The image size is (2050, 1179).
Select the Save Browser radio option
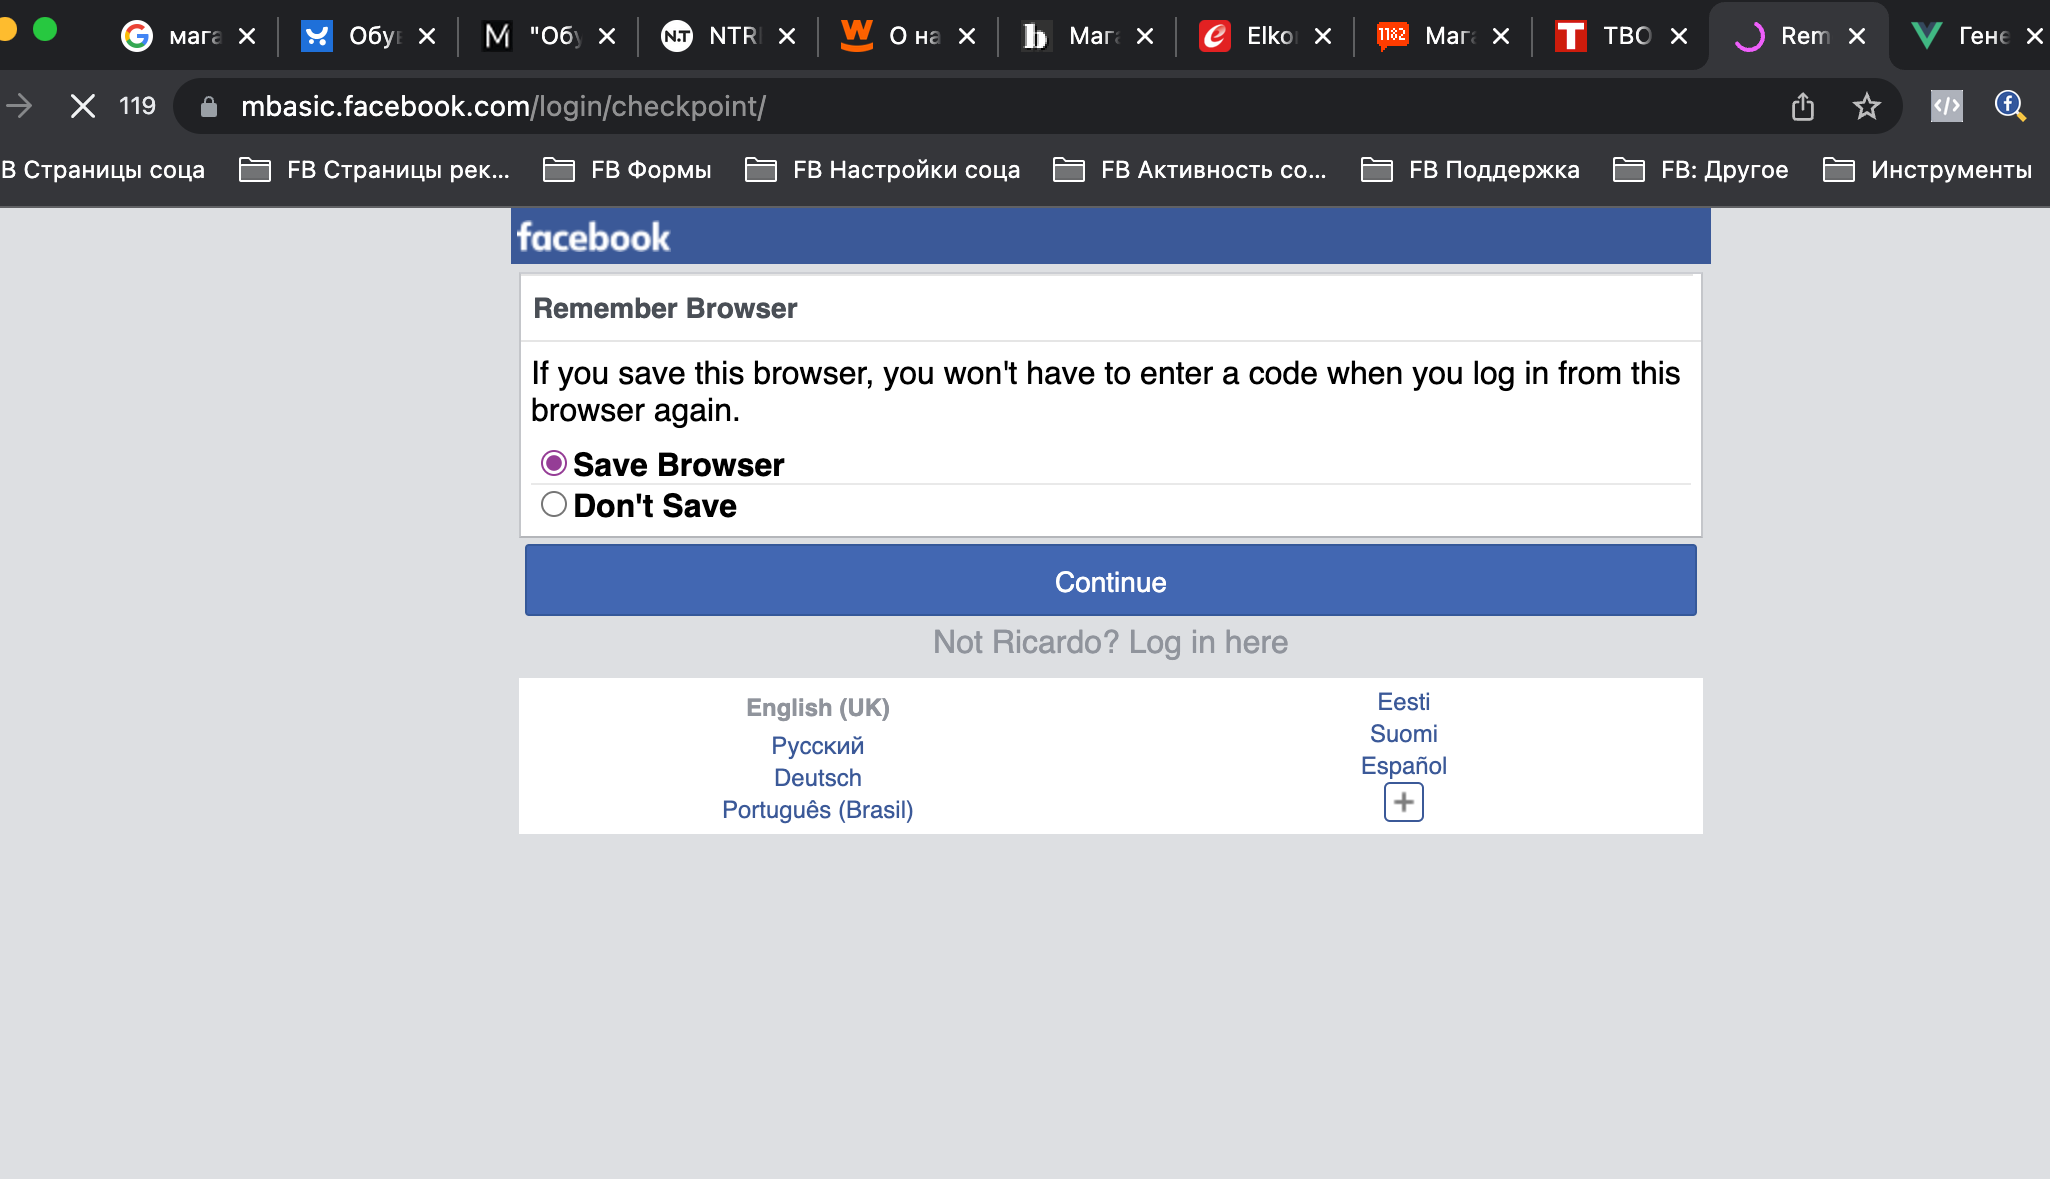coord(554,463)
